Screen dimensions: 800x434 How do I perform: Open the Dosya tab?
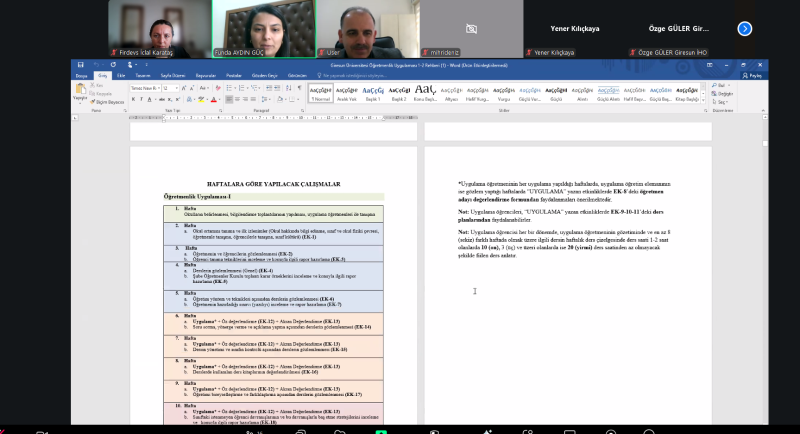click(82, 75)
